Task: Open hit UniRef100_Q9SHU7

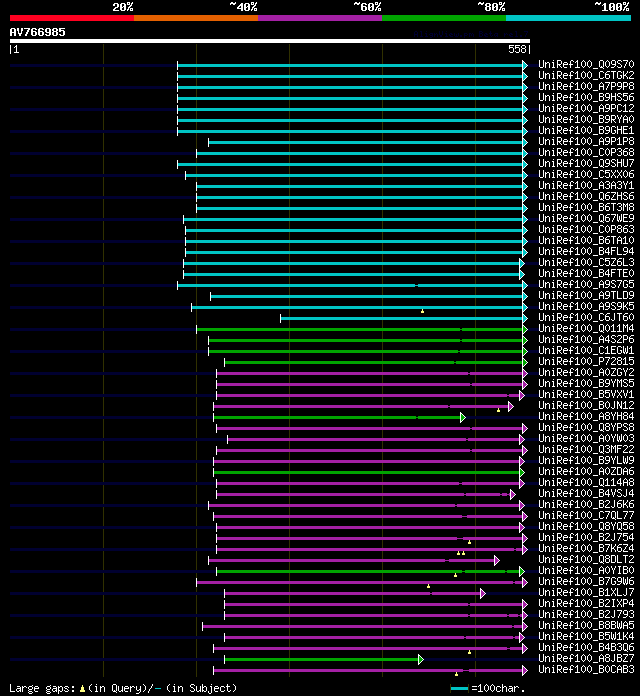Action: [586, 164]
